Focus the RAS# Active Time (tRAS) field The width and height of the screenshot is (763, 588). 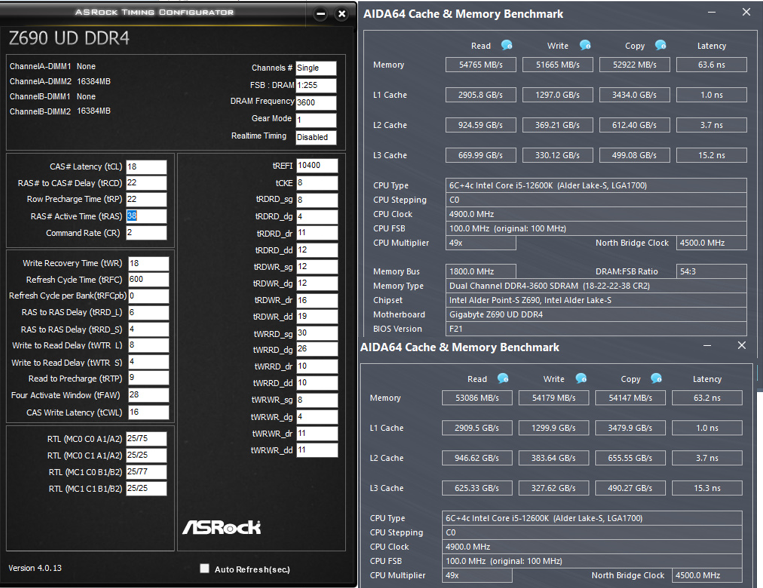coord(146,216)
